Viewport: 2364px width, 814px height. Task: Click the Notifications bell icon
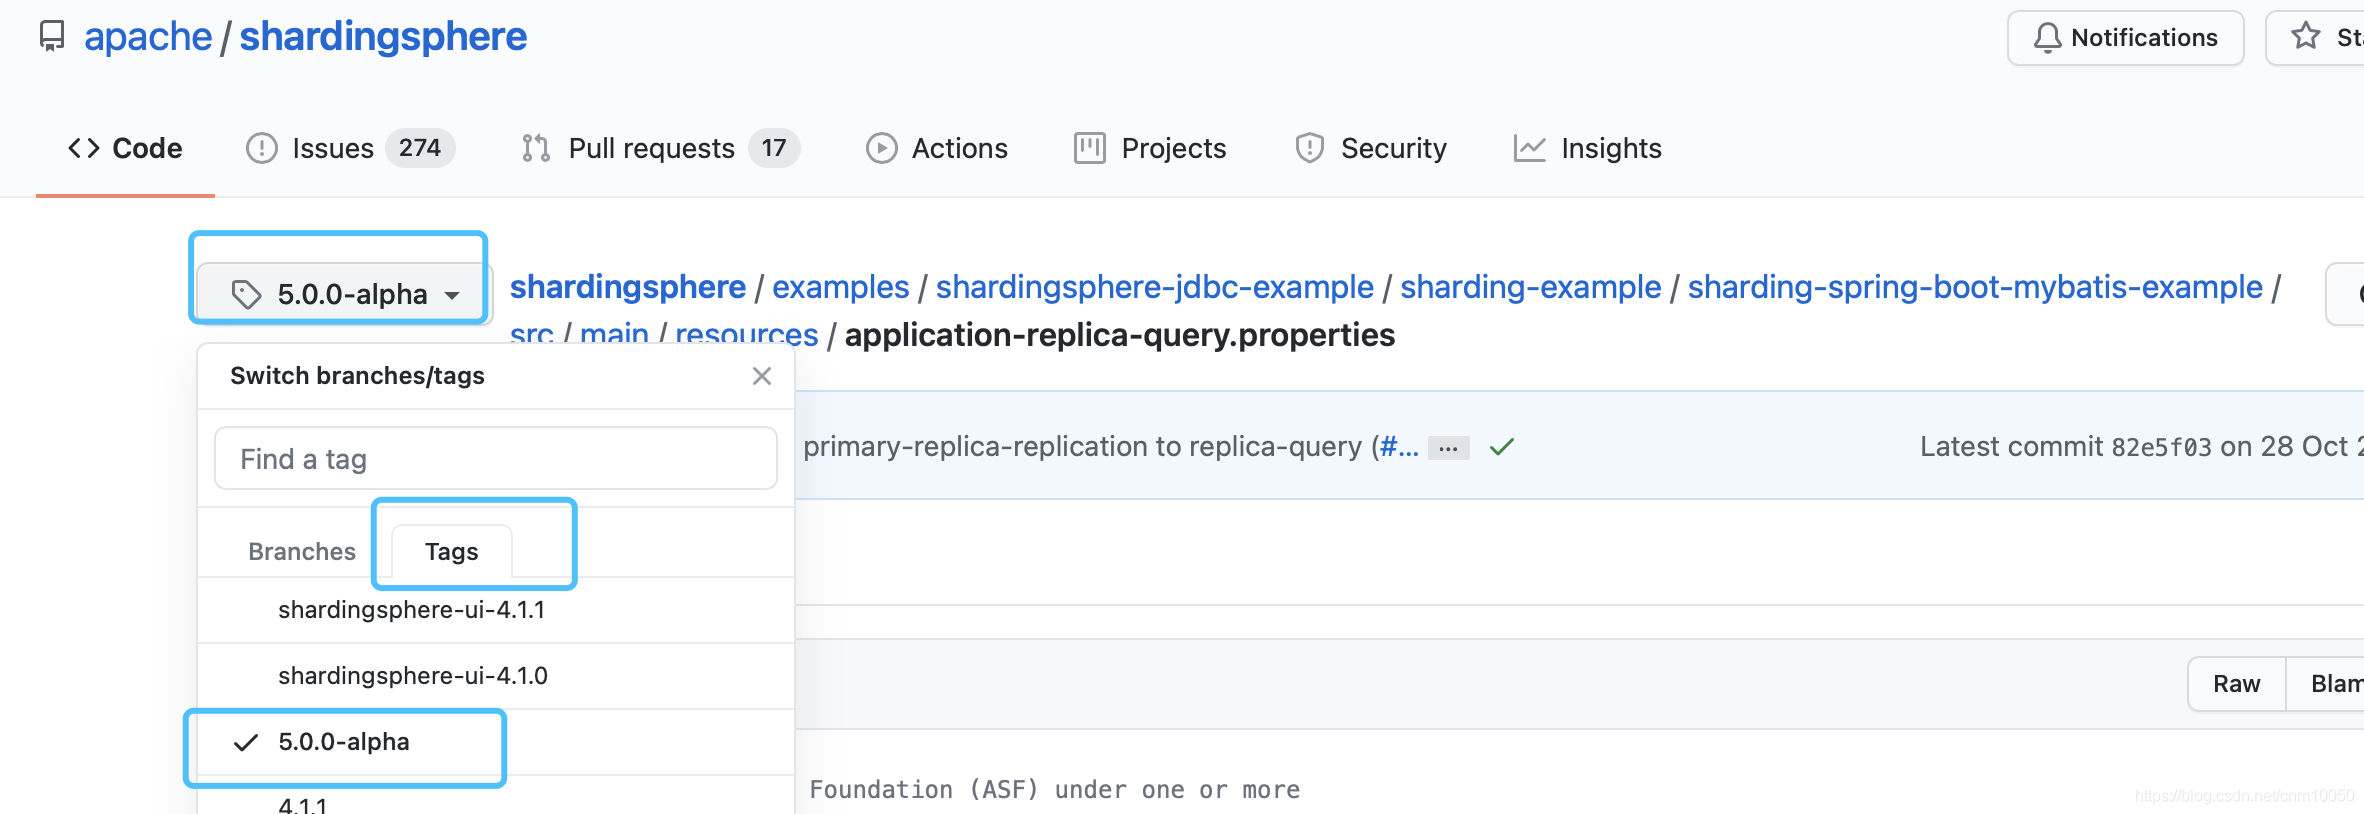tap(2047, 38)
